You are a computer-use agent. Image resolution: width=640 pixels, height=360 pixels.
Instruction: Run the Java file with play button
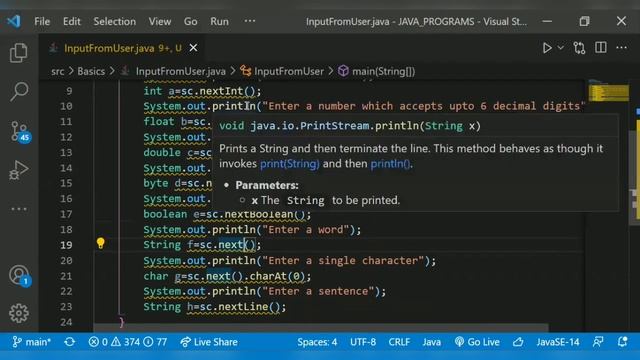pyautogui.click(x=547, y=48)
